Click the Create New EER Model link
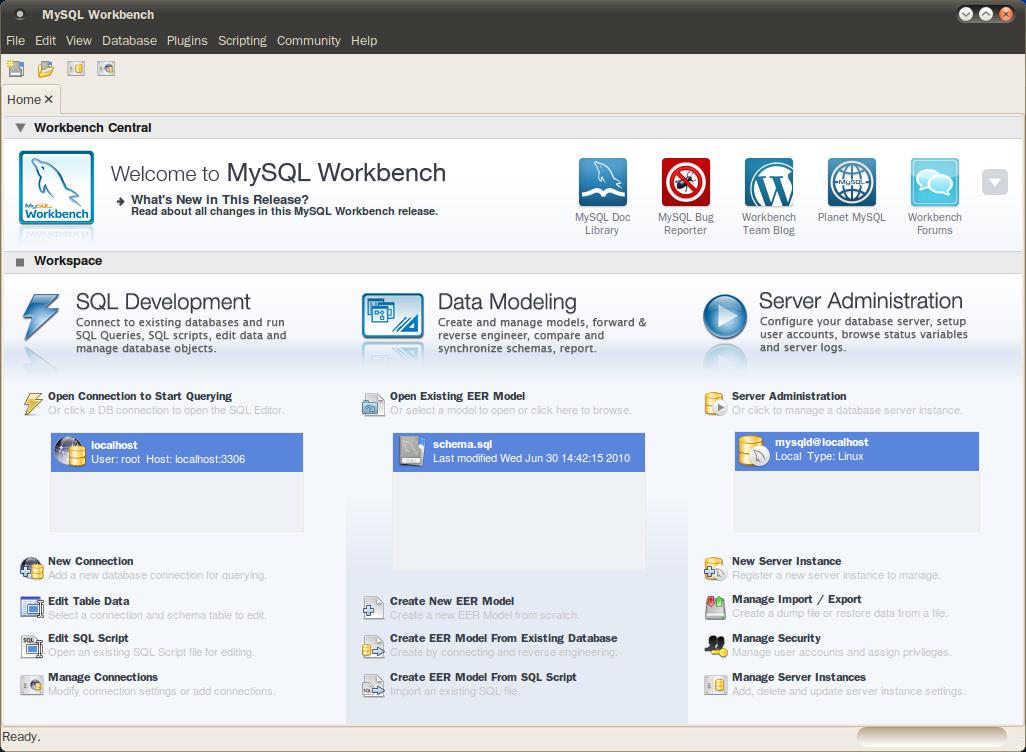Screen dimensions: 1026x752 (452, 601)
